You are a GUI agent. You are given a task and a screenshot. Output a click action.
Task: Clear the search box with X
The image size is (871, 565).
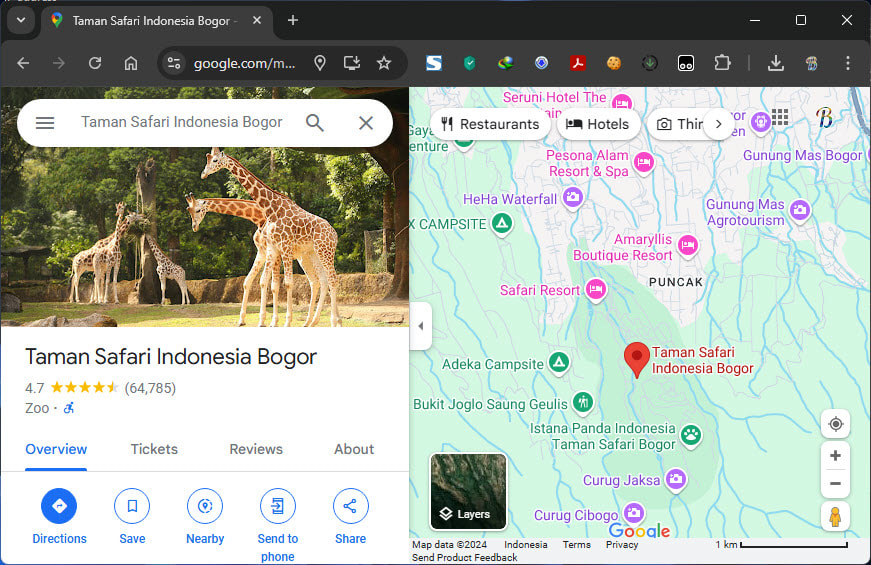coord(366,123)
